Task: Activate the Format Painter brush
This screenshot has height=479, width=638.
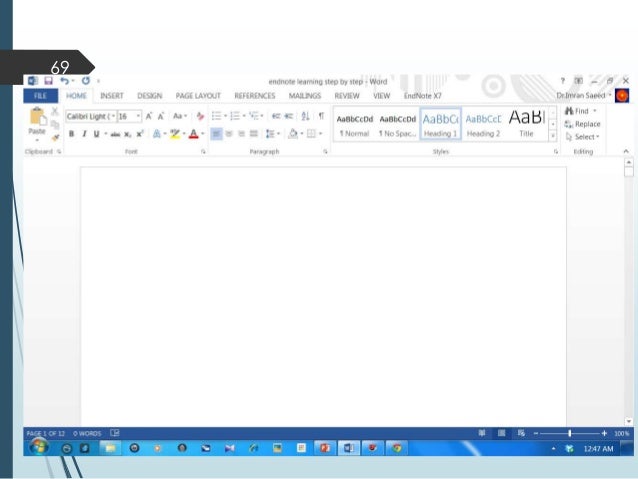Action: [x=55, y=138]
